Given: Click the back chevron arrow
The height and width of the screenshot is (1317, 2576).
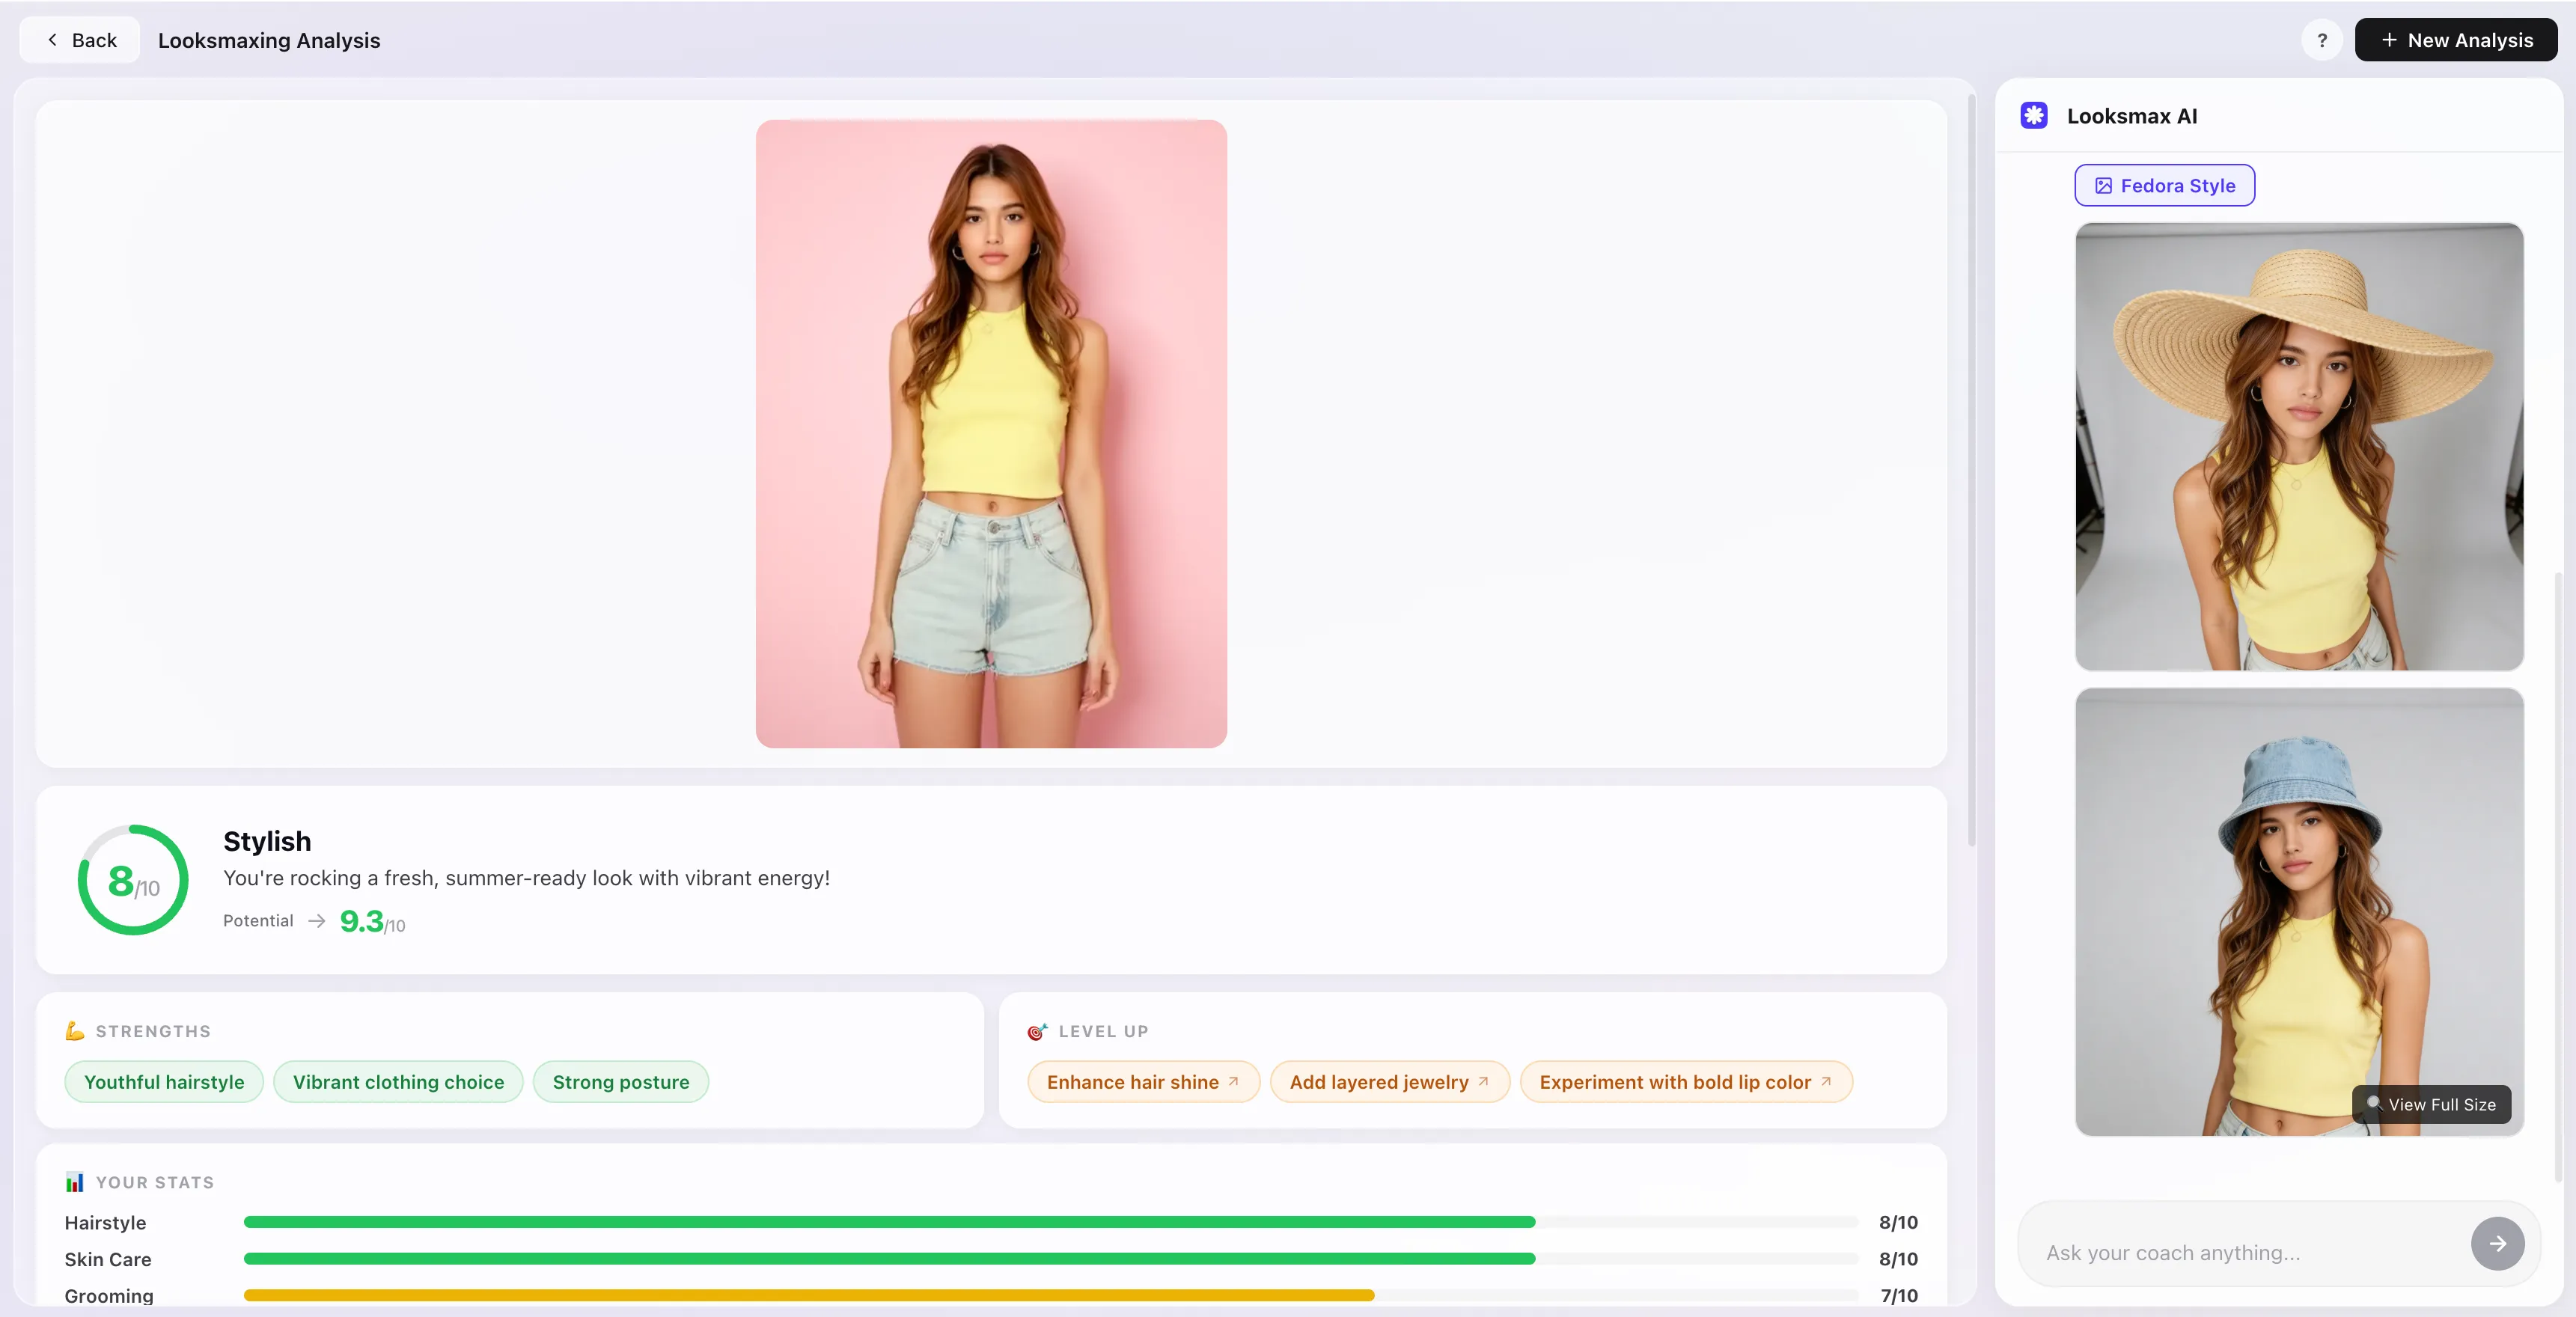Looking at the screenshot, I should [x=51, y=39].
